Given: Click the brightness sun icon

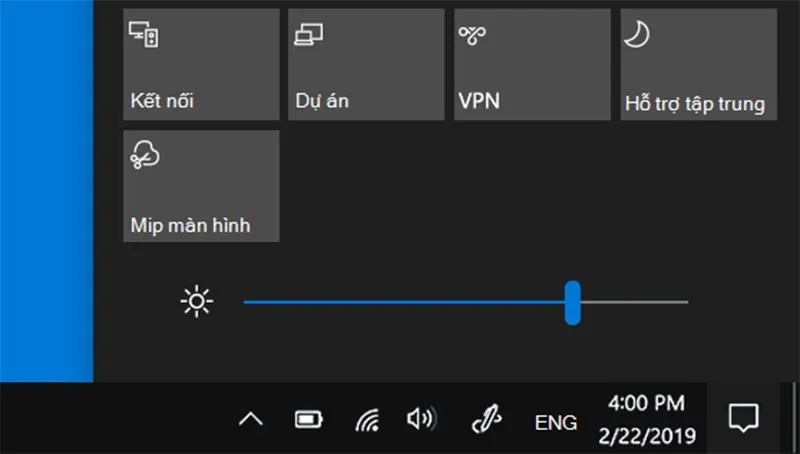Looking at the screenshot, I should 196,301.
